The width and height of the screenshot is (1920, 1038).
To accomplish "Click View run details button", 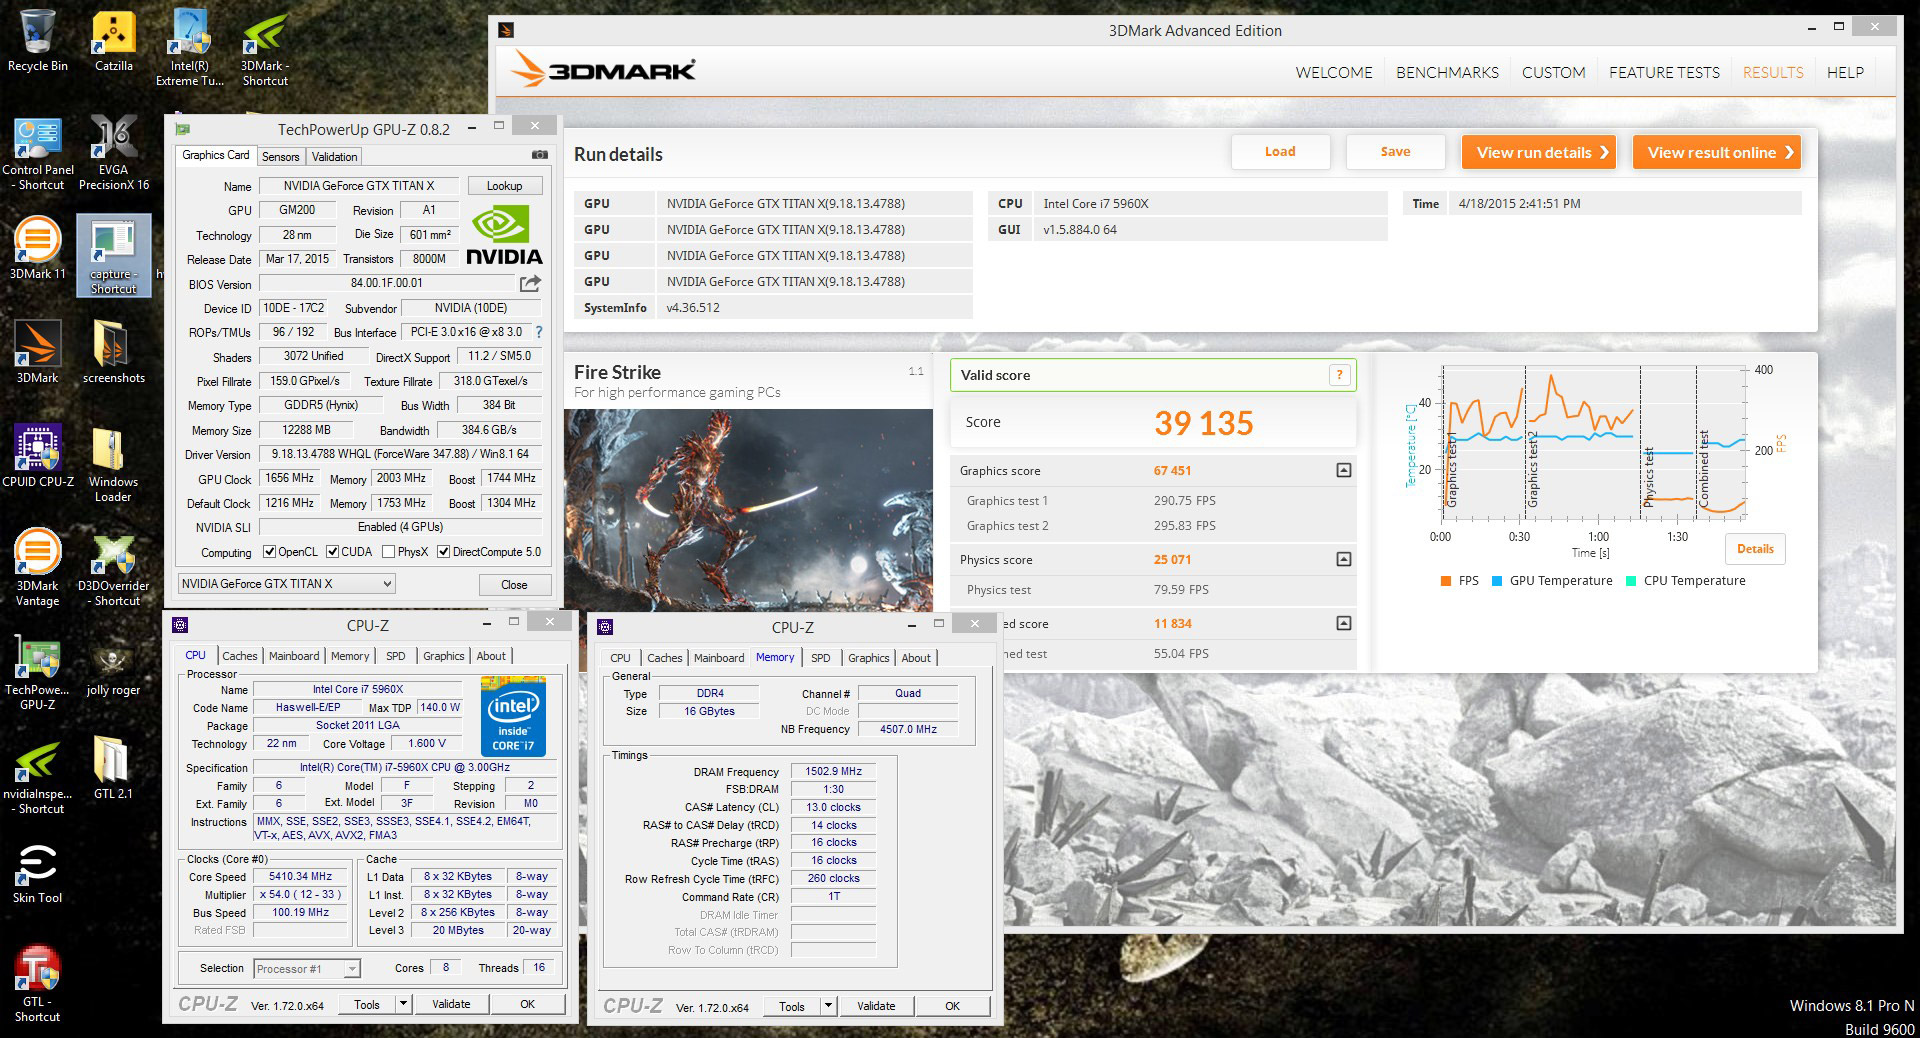I will pyautogui.click(x=1538, y=152).
